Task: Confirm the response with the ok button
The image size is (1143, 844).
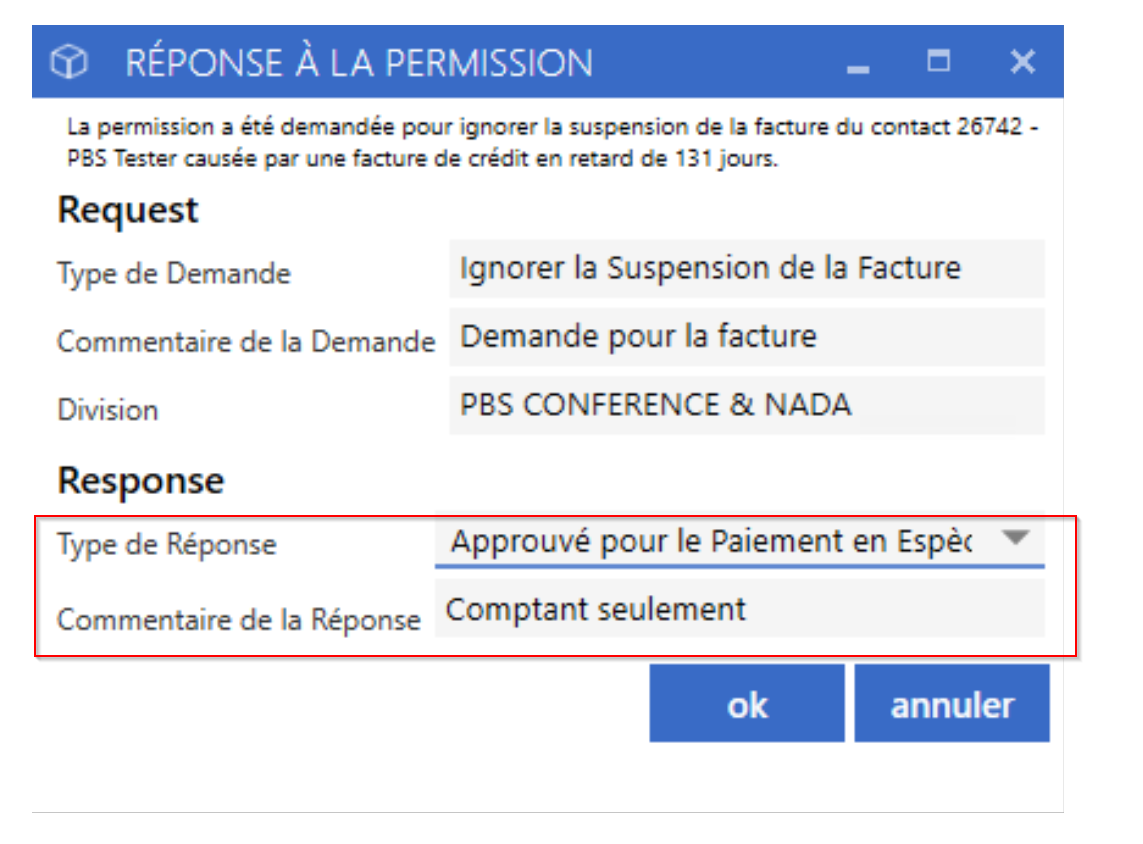Action: (x=746, y=703)
